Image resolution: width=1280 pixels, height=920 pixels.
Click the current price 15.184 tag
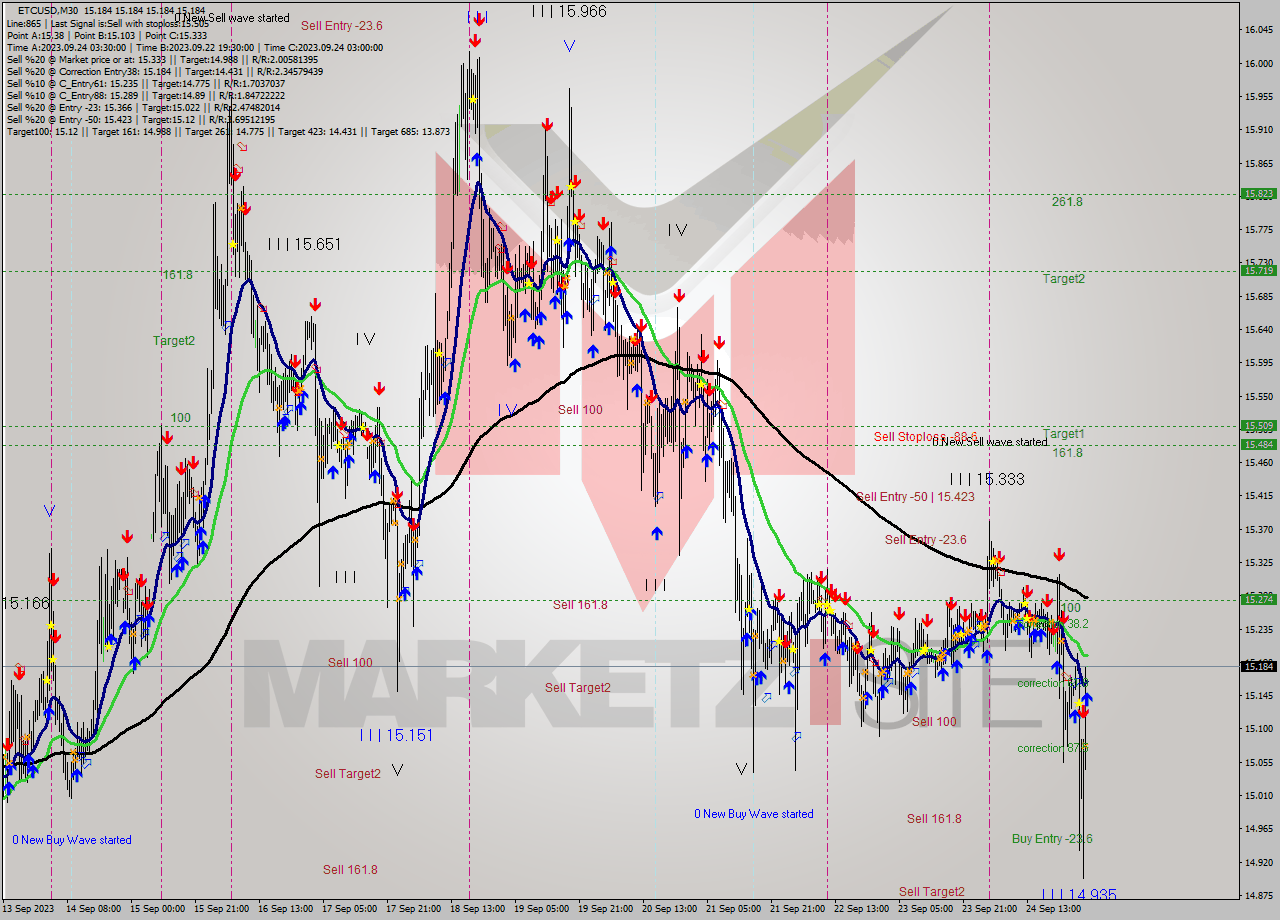tap(1257, 666)
